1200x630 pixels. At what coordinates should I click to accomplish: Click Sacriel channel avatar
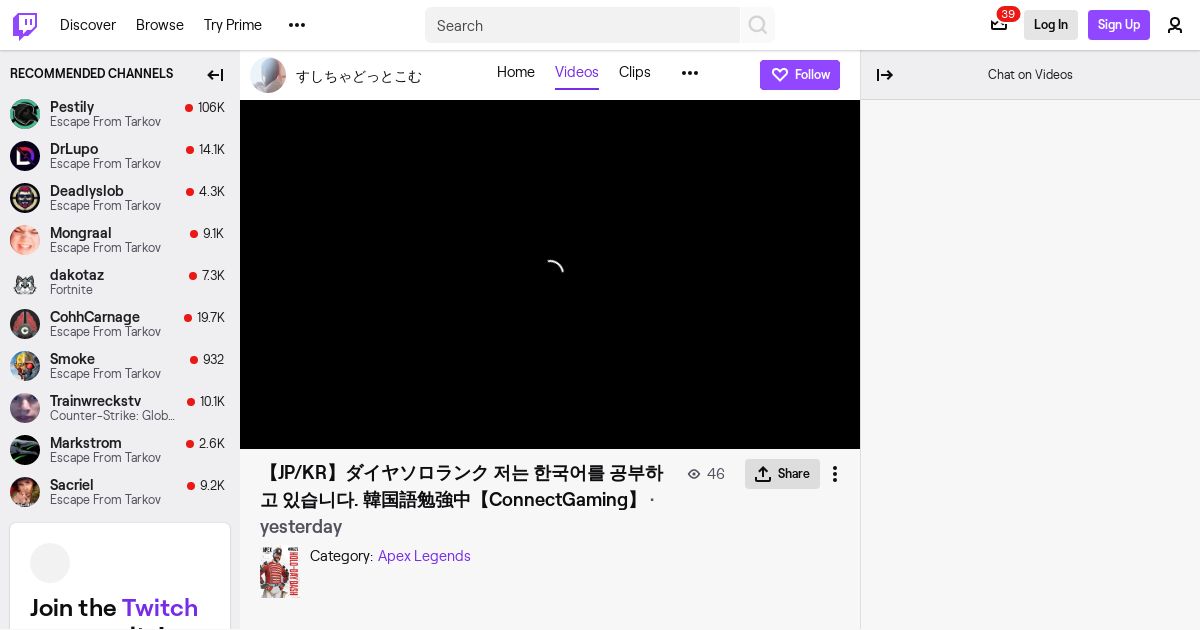pyautogui.click(x=25, y=492)
